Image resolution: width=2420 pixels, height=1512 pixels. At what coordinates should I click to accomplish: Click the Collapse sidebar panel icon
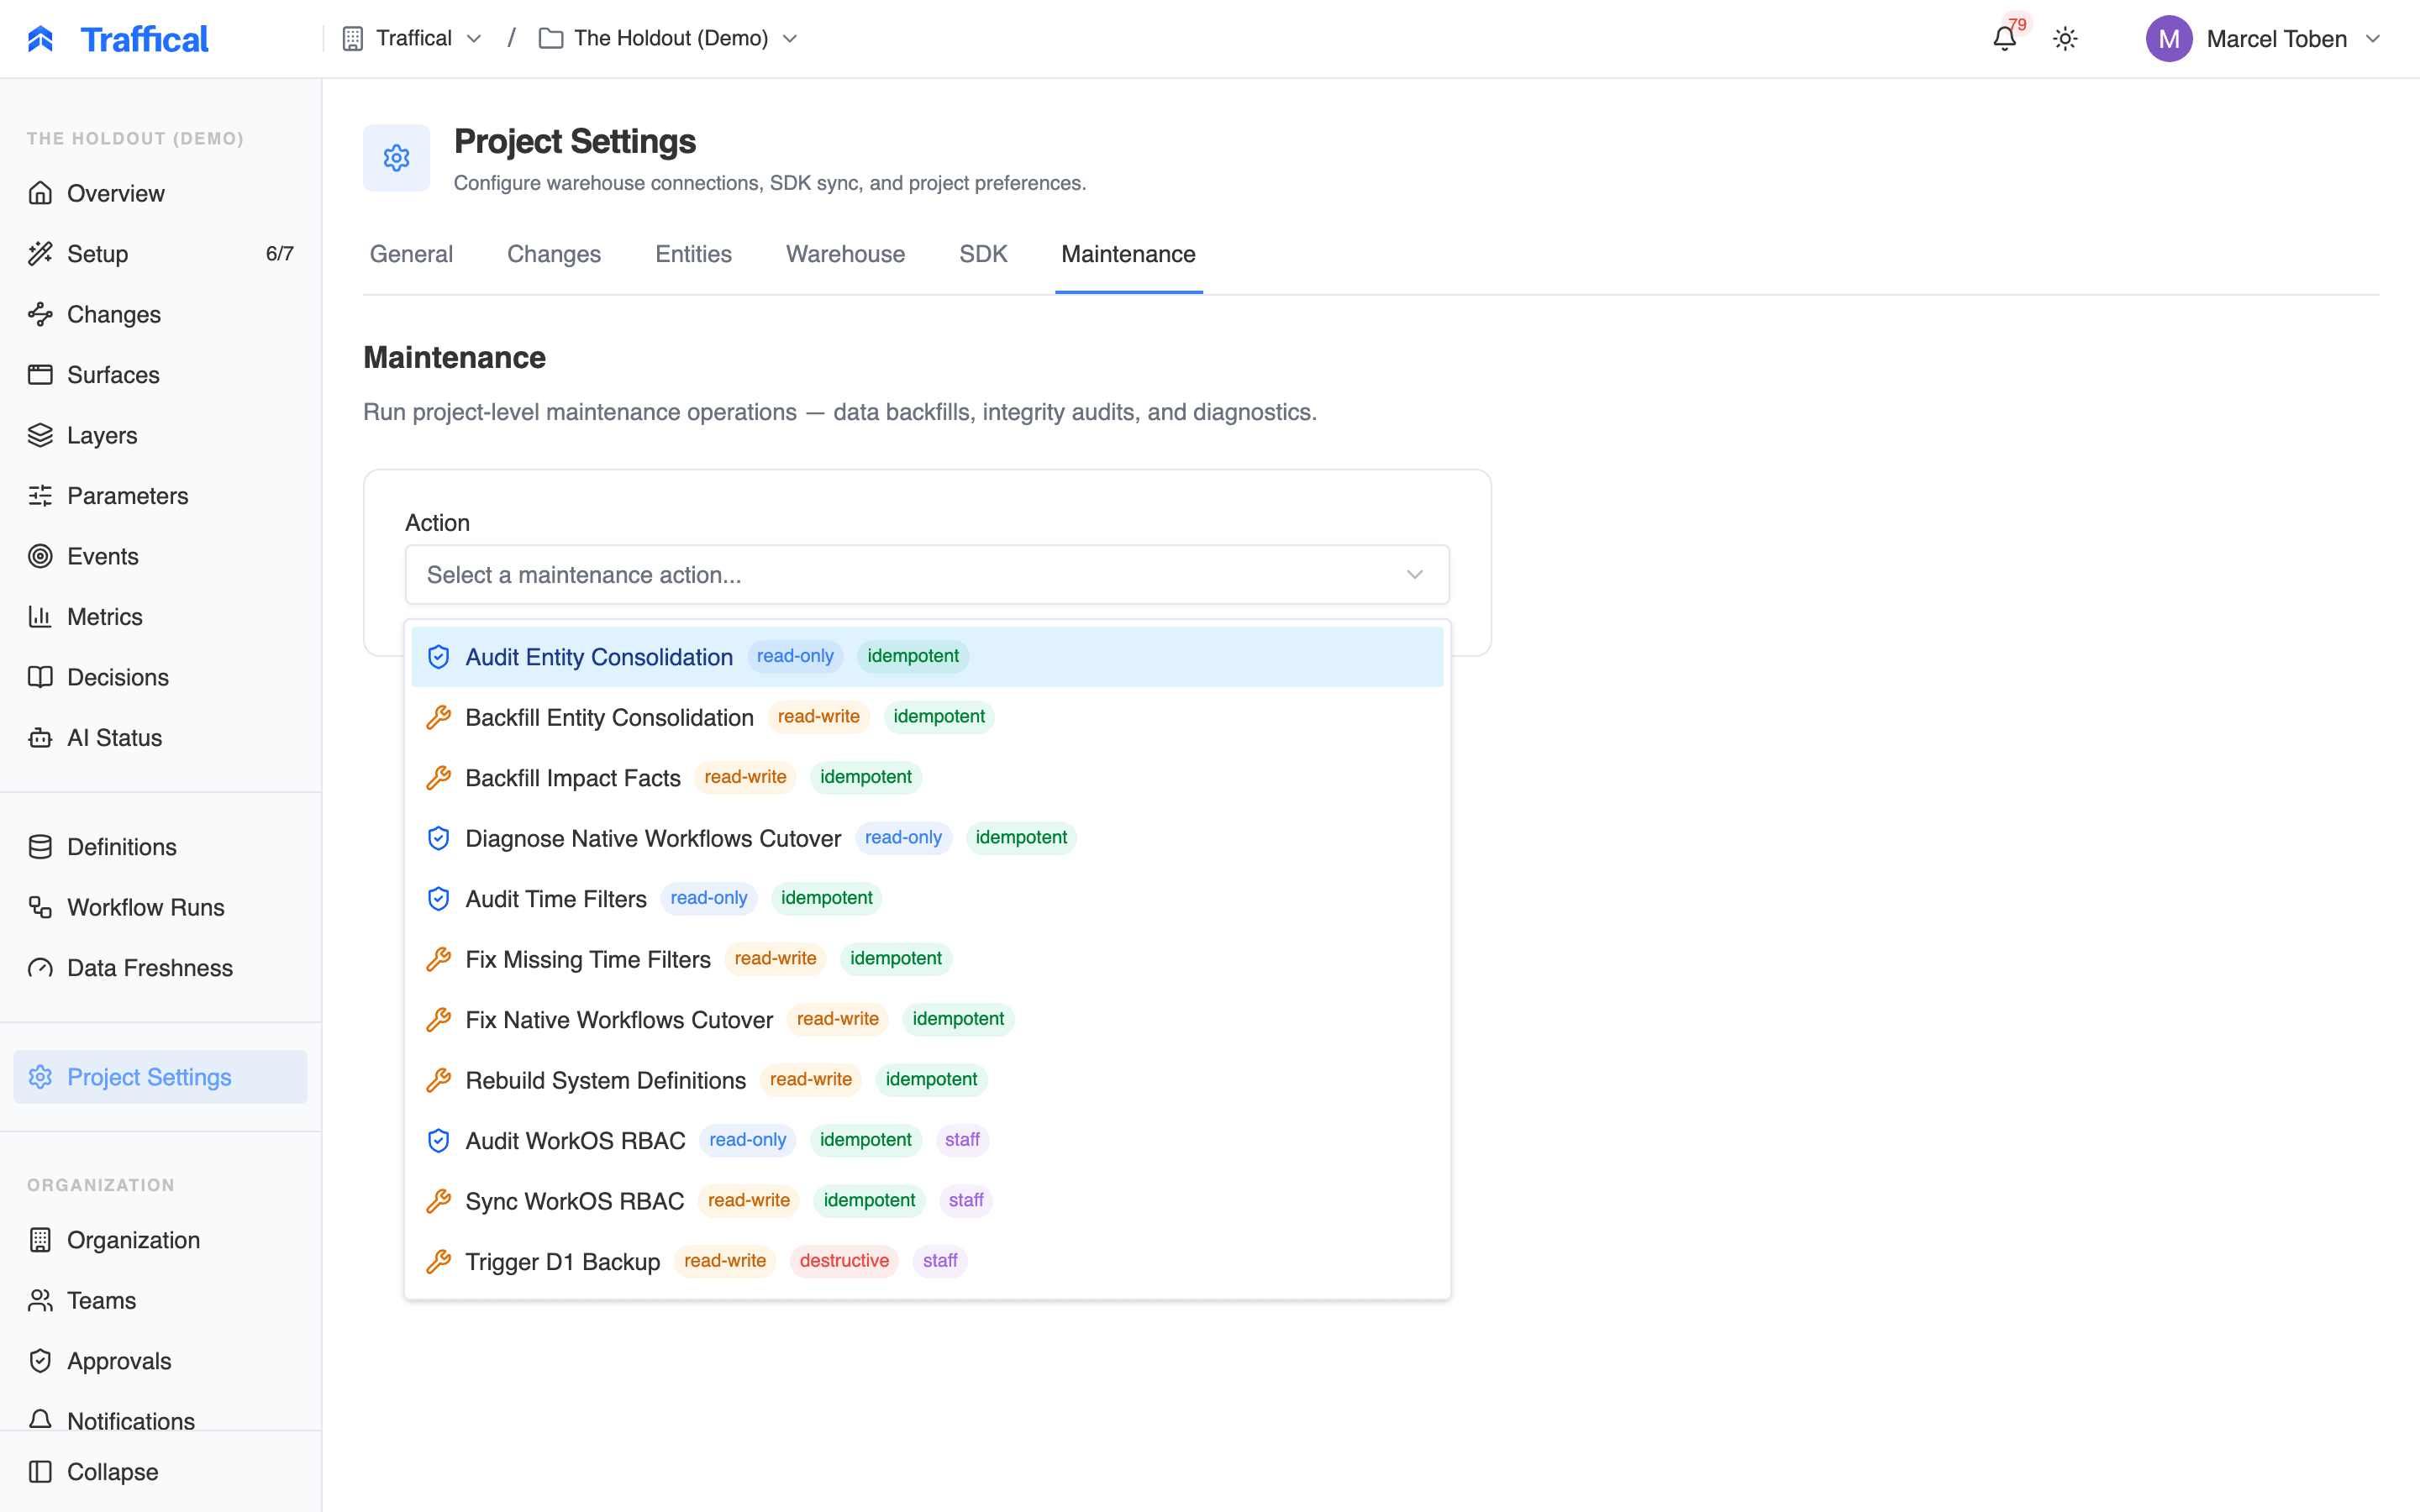pos(40,1472)
